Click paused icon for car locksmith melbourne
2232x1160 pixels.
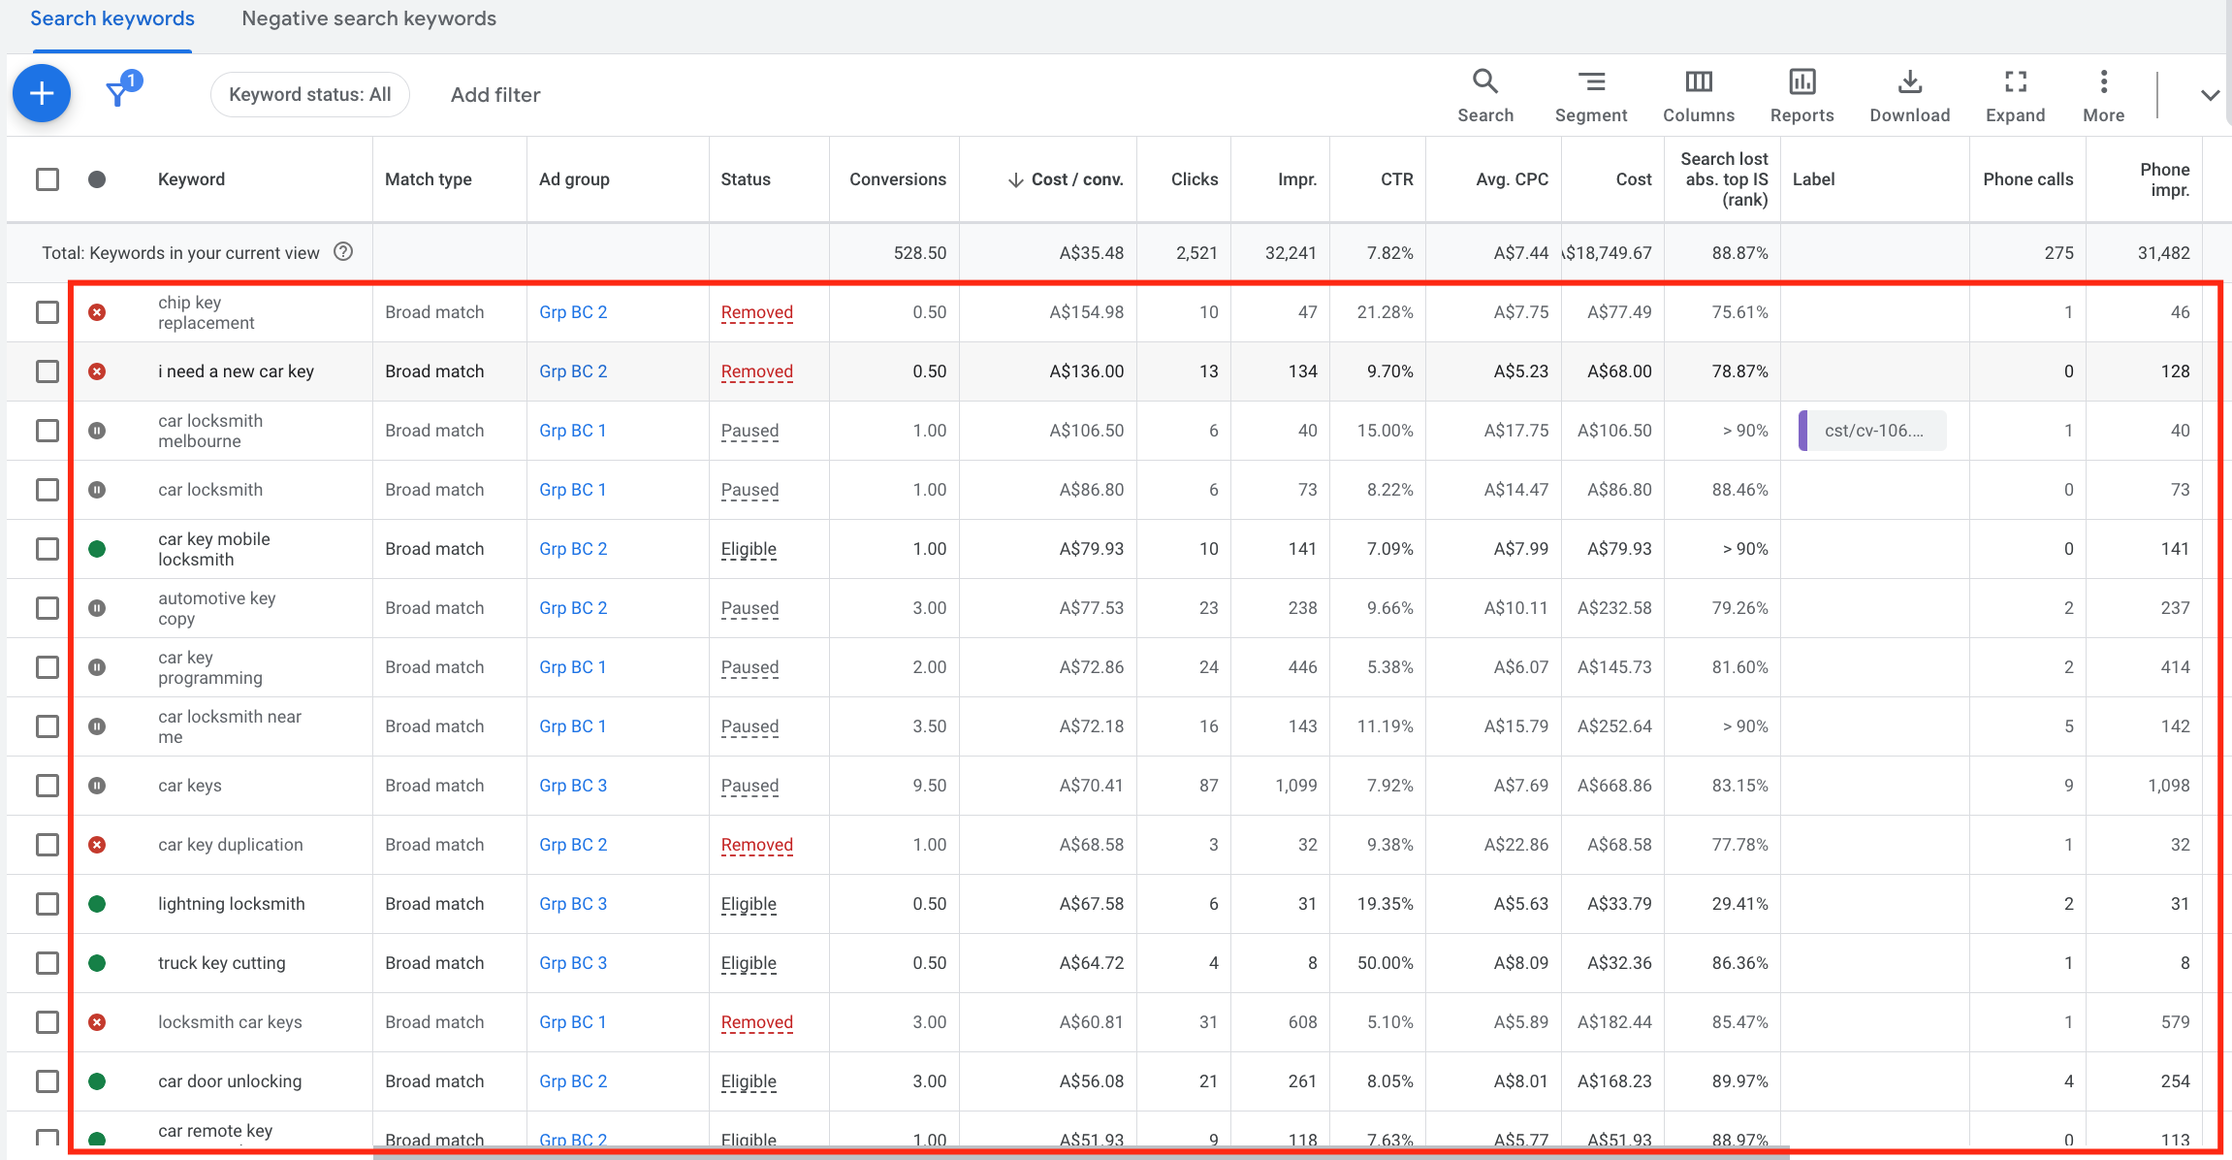tap(97, 430)
